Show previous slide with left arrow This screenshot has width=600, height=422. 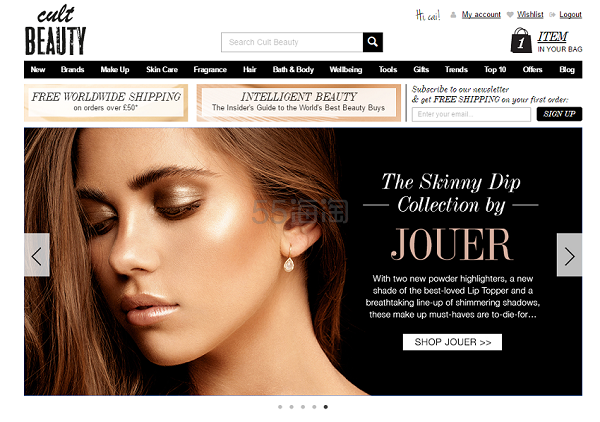pos(37,255)
